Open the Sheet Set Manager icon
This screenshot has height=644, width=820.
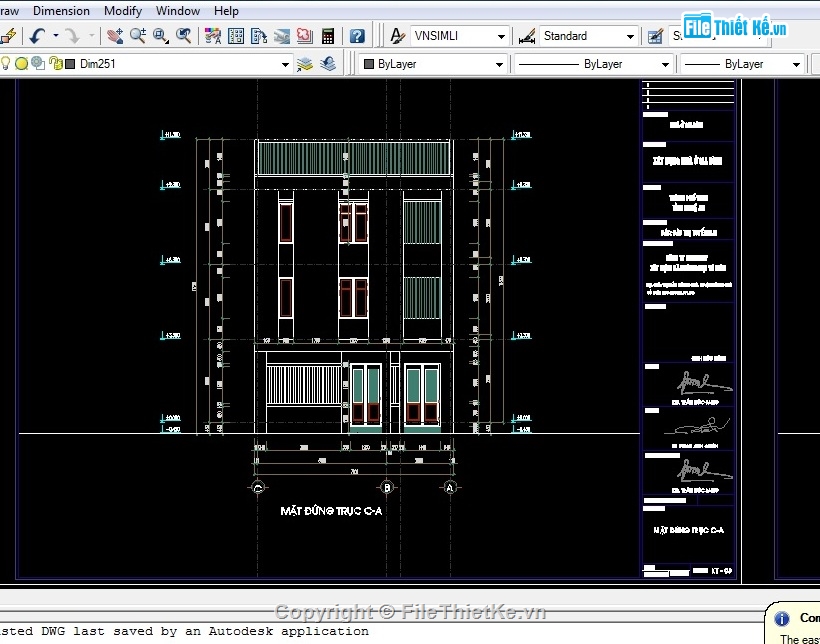tap(282, 36)
